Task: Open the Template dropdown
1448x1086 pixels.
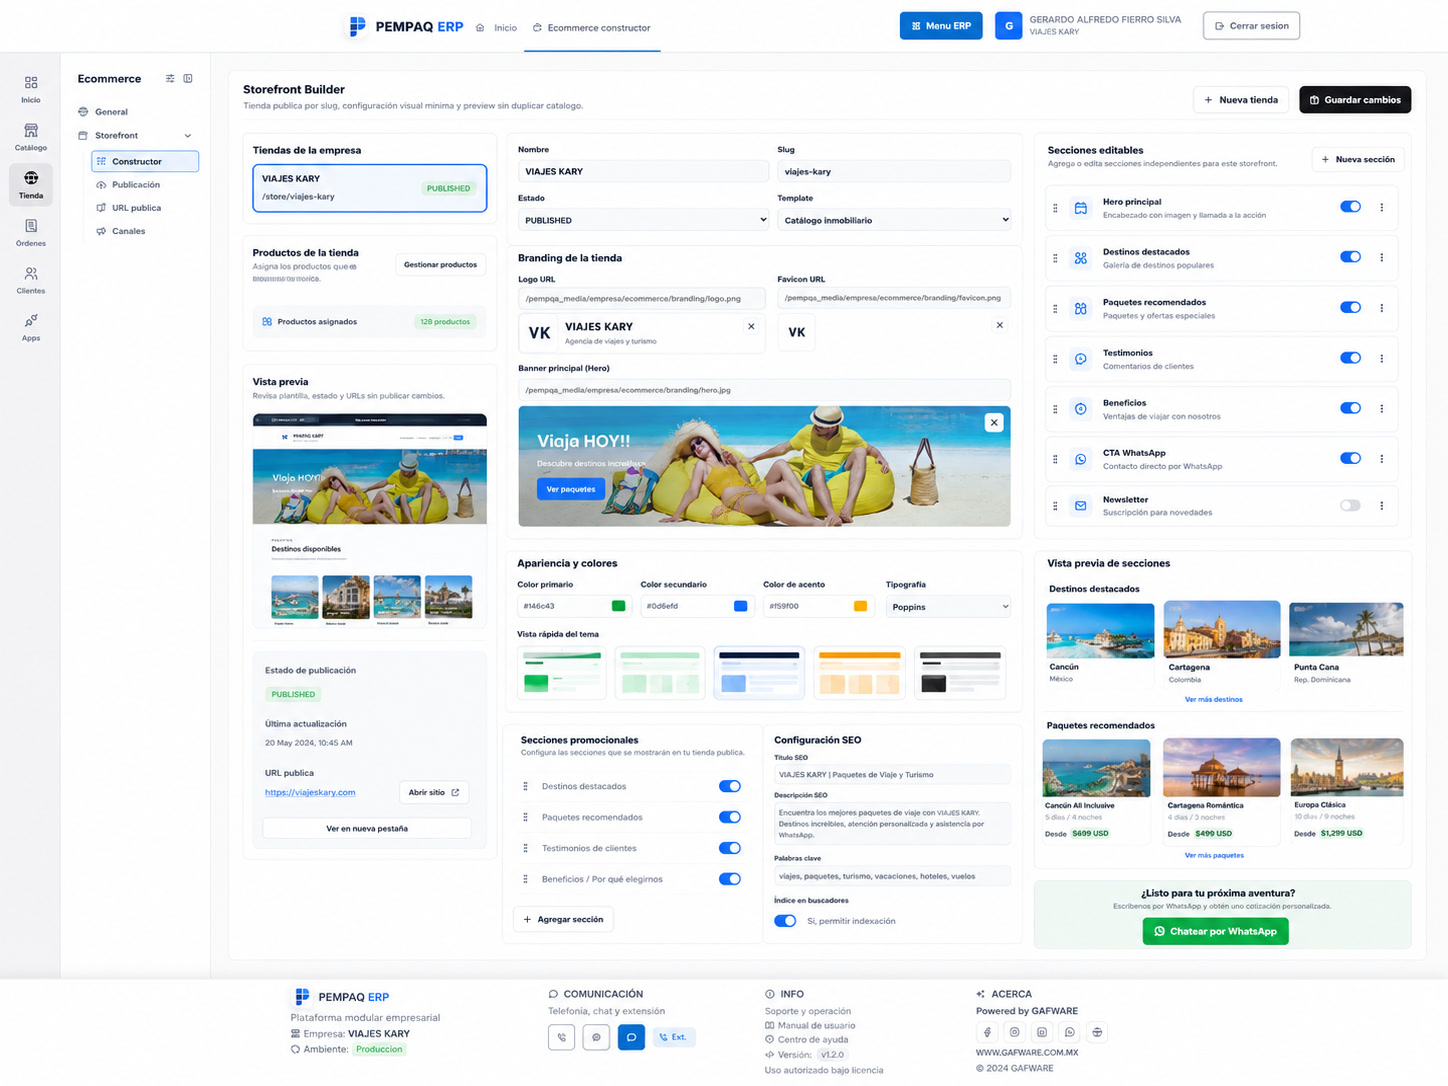Action: [894, 220]
